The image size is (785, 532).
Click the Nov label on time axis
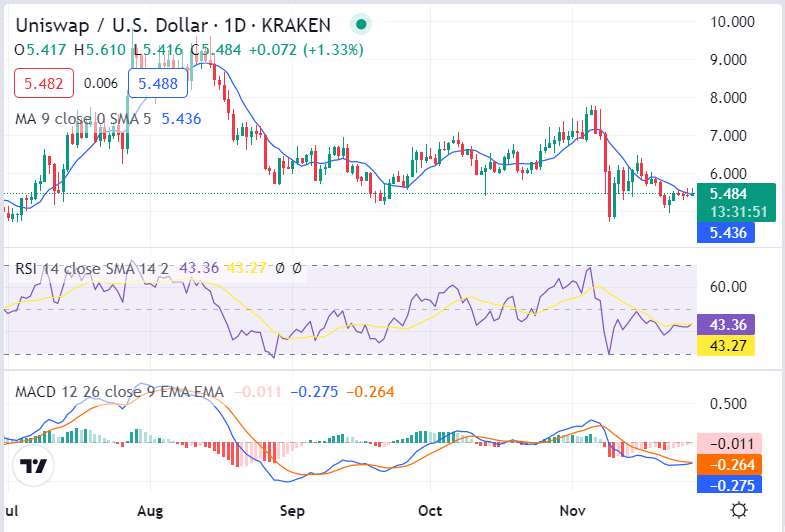[x=572, y=511]
